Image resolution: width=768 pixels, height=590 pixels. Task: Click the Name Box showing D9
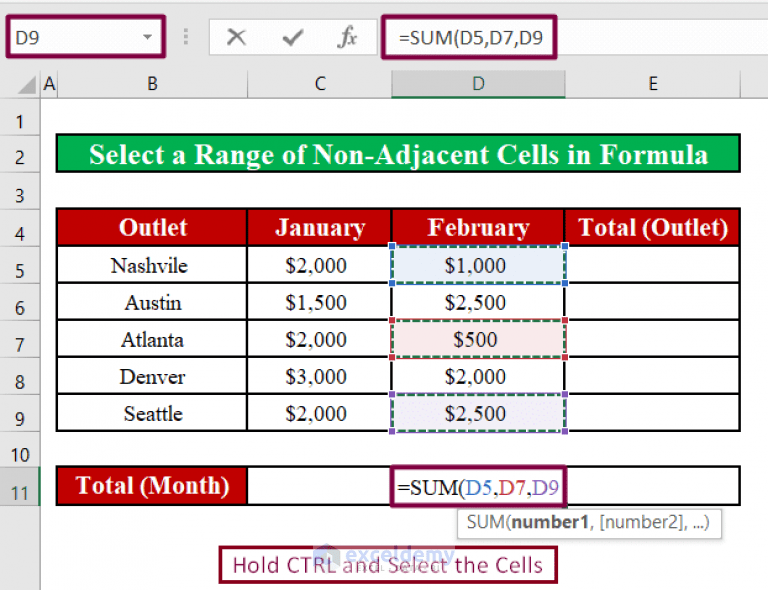[85, 37]
